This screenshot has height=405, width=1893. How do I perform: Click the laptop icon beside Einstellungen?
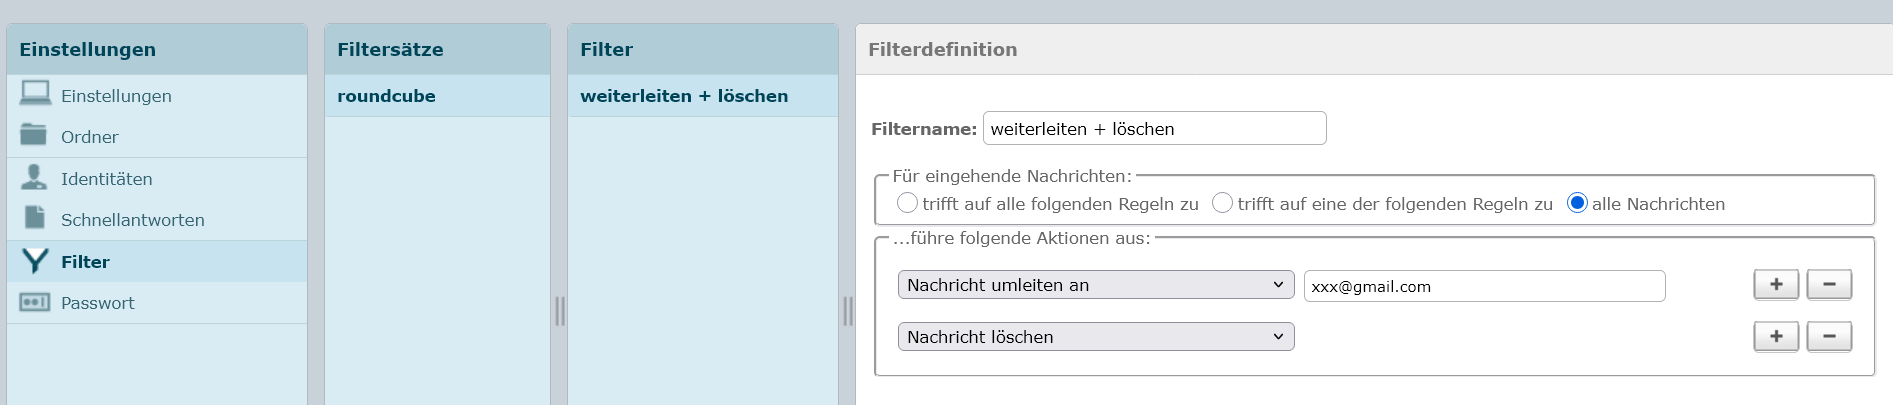35,94
